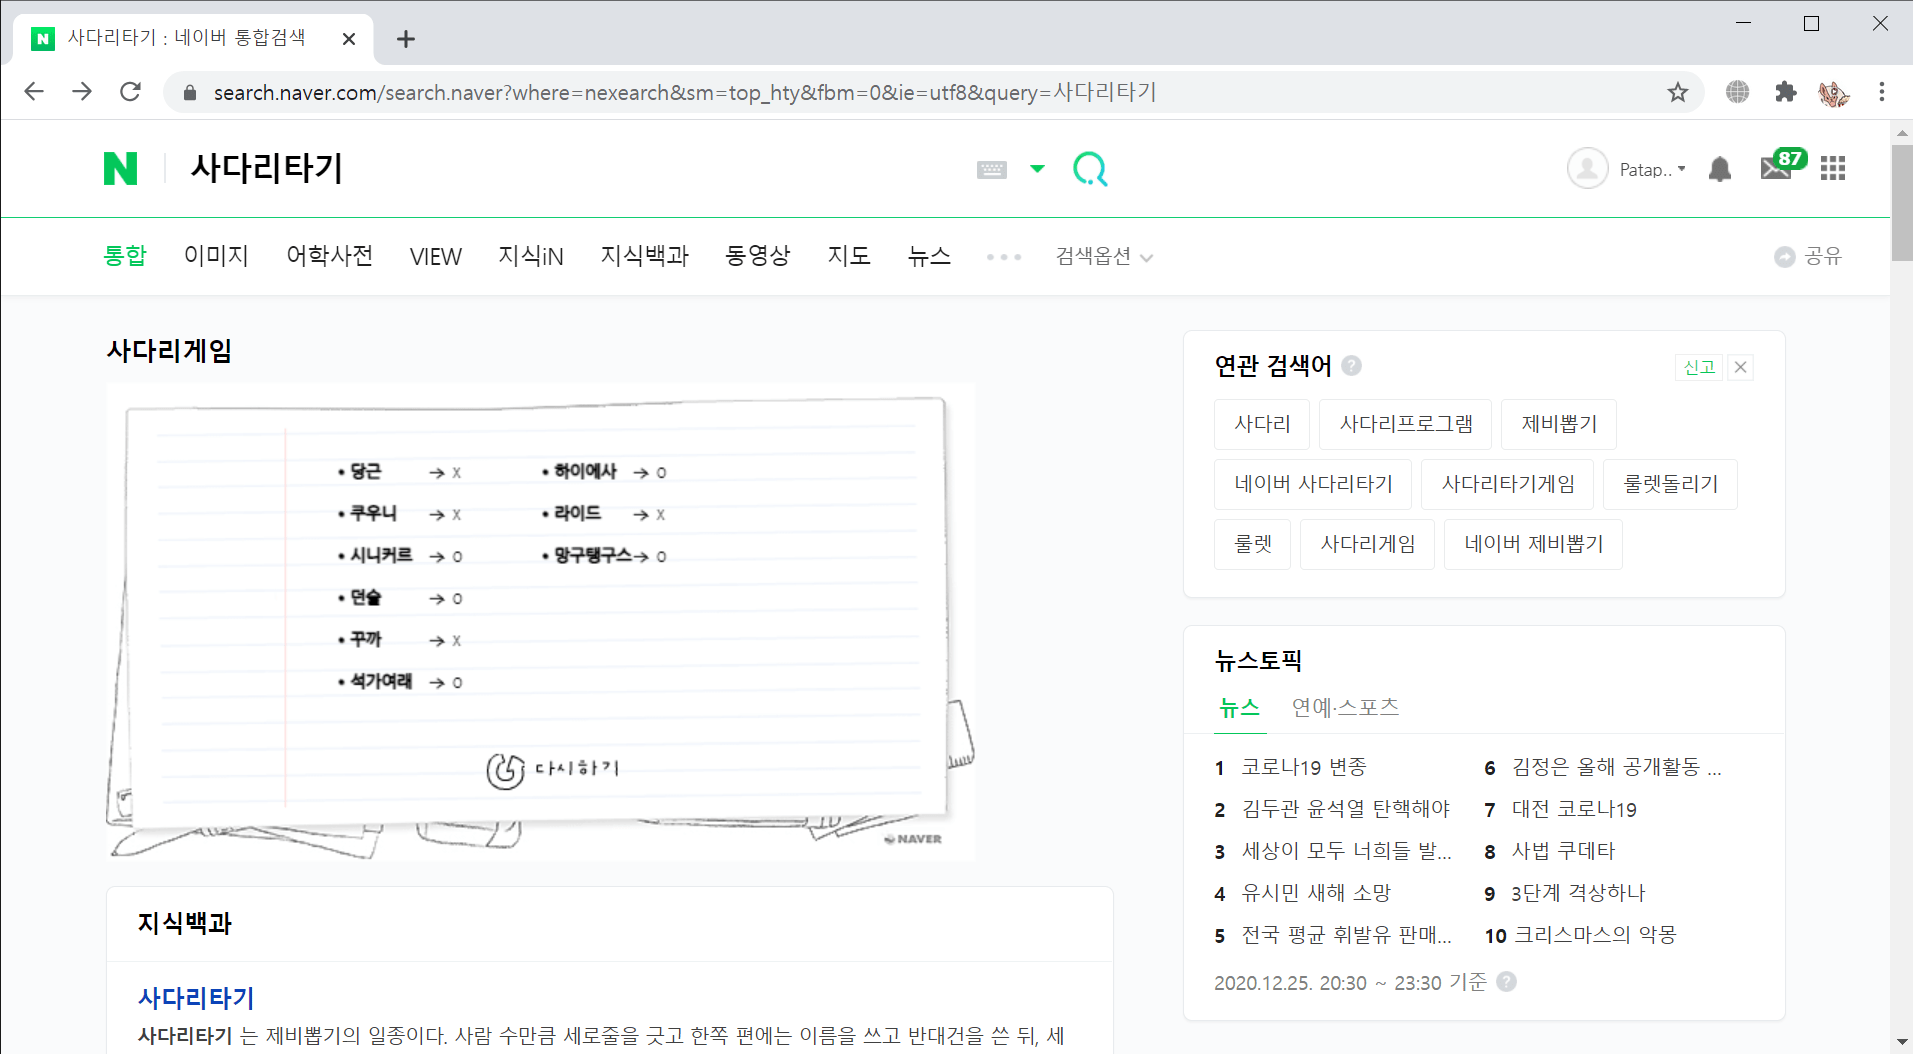
Task: Go forward in browser history
Action: pyautogui.click(x=82, y=92)
